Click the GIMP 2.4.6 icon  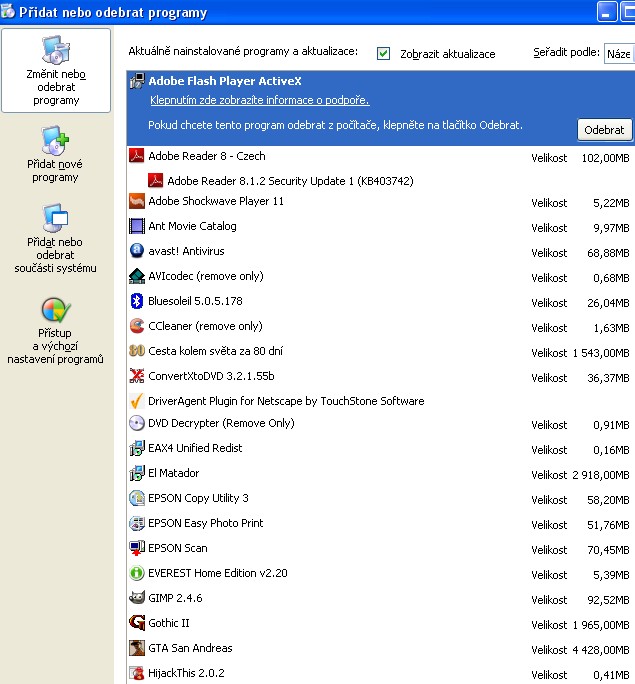coord(138,598)
